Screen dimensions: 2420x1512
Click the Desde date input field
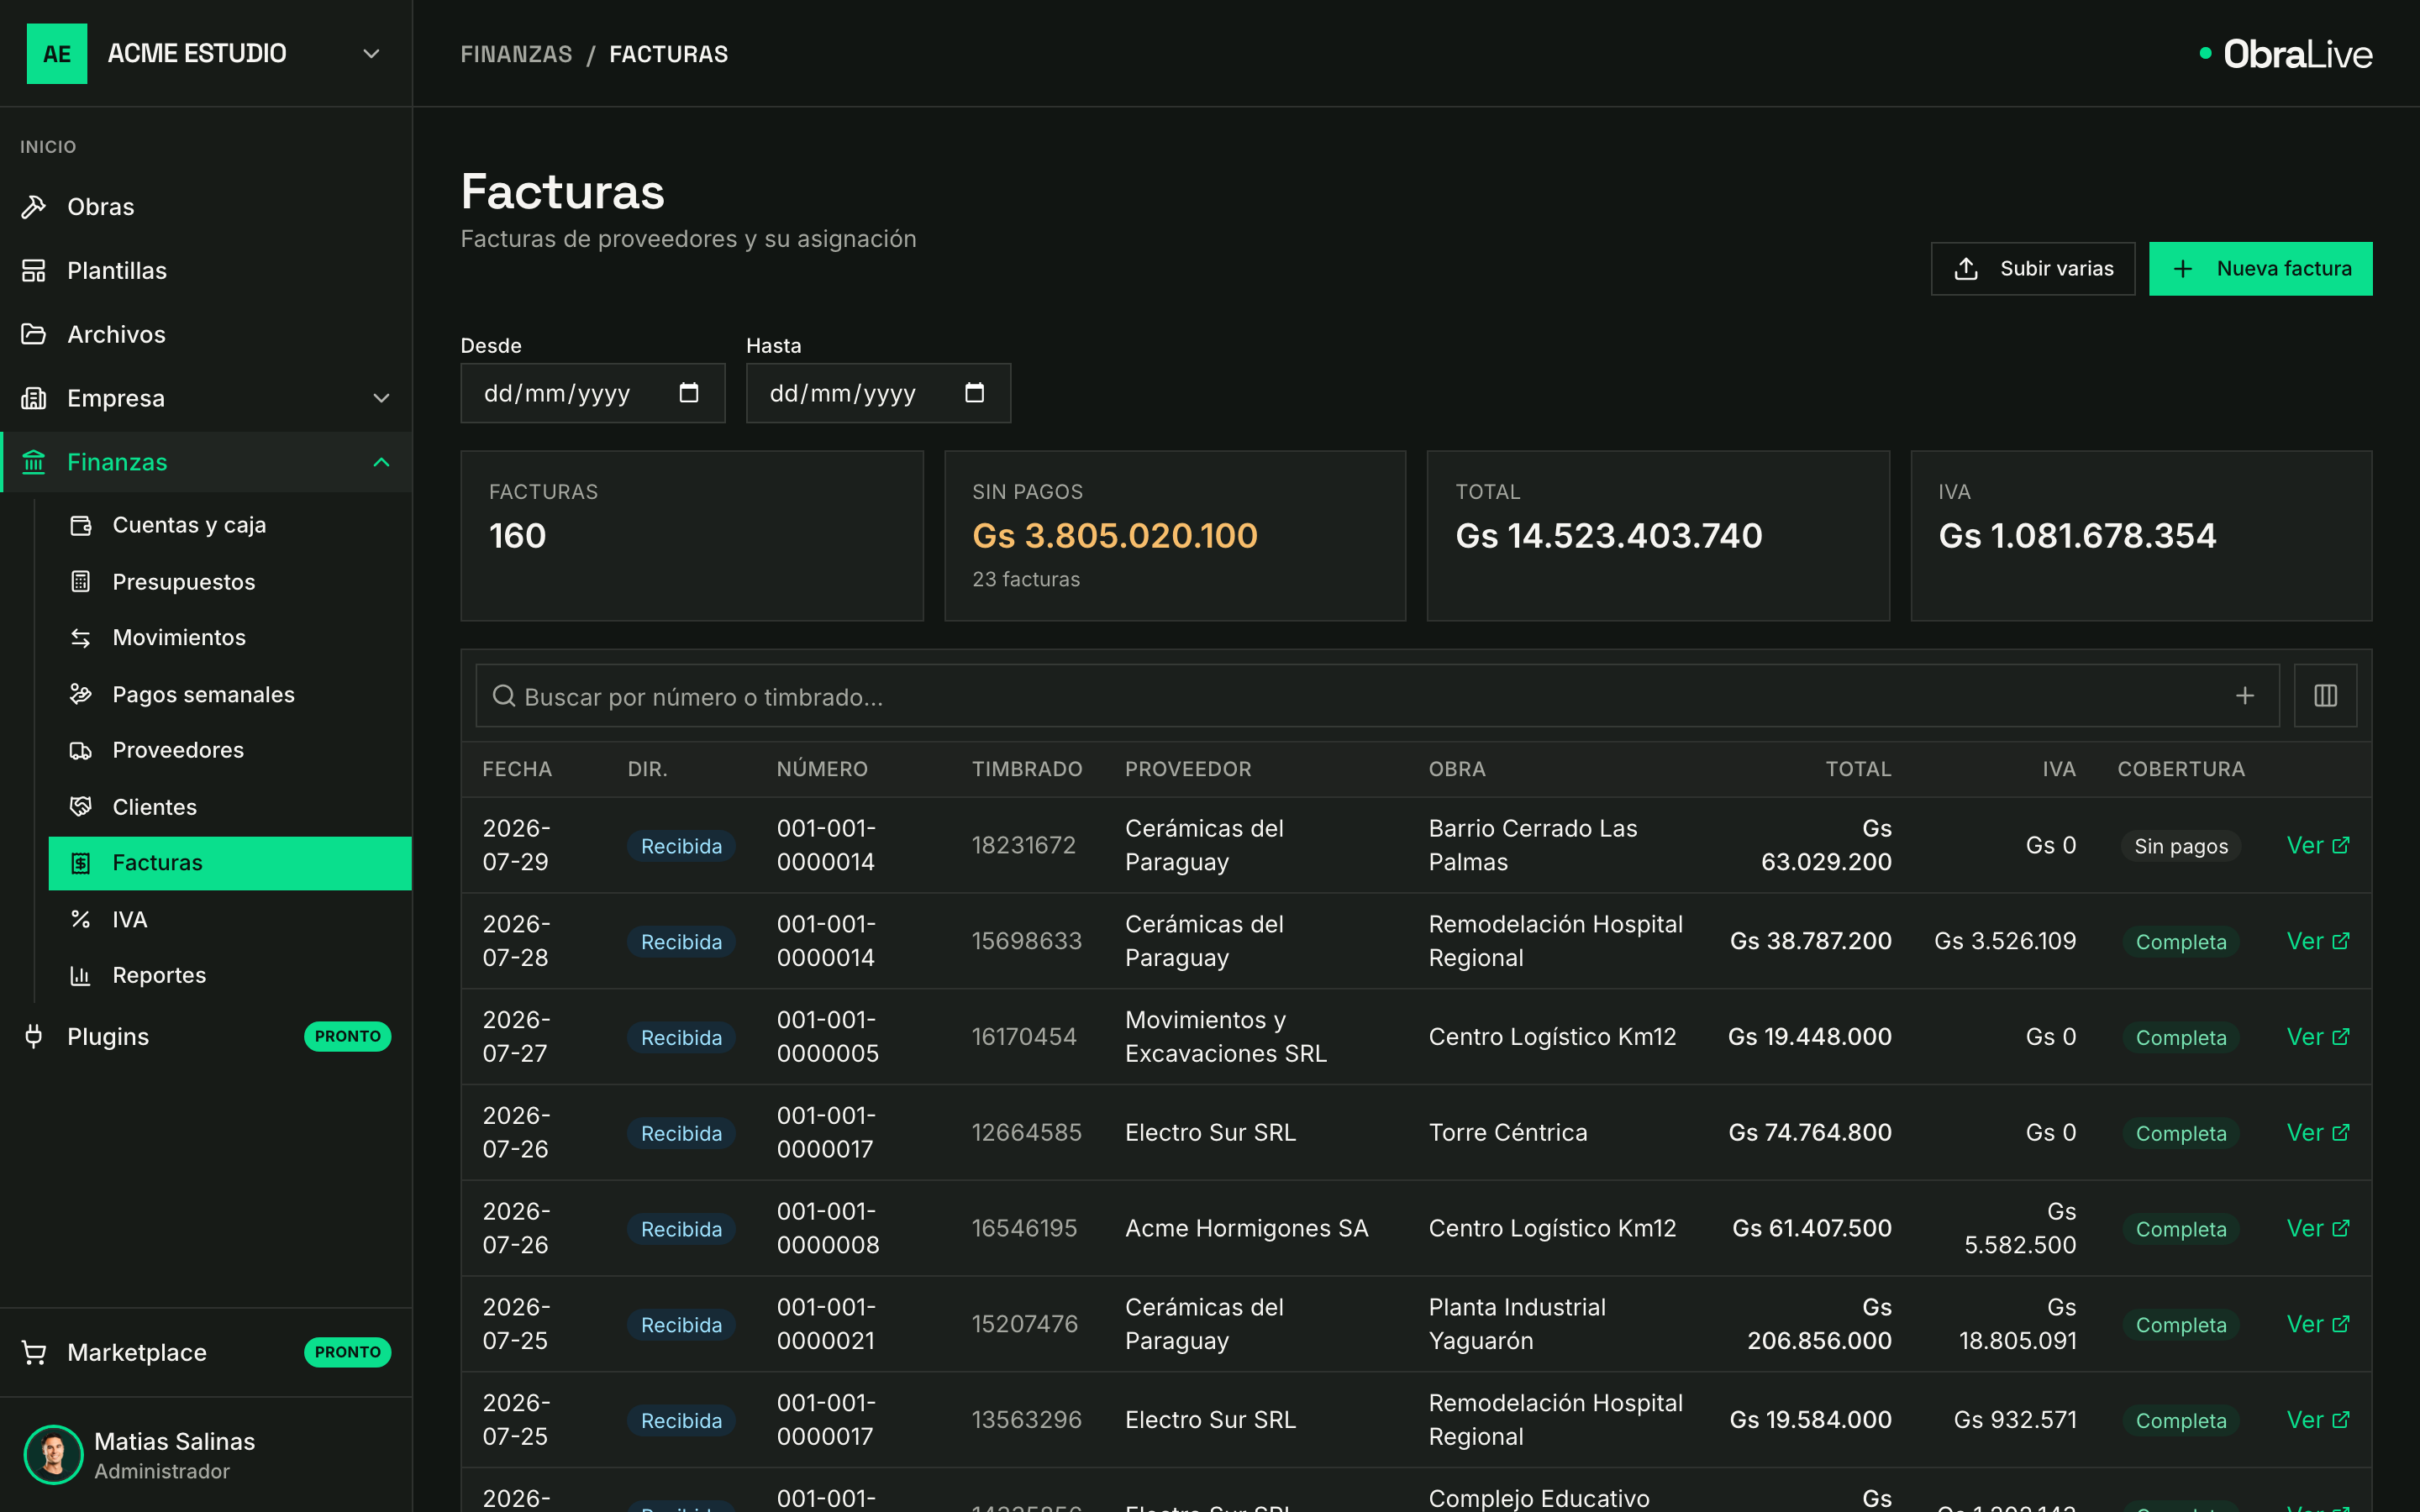[592, 393]
